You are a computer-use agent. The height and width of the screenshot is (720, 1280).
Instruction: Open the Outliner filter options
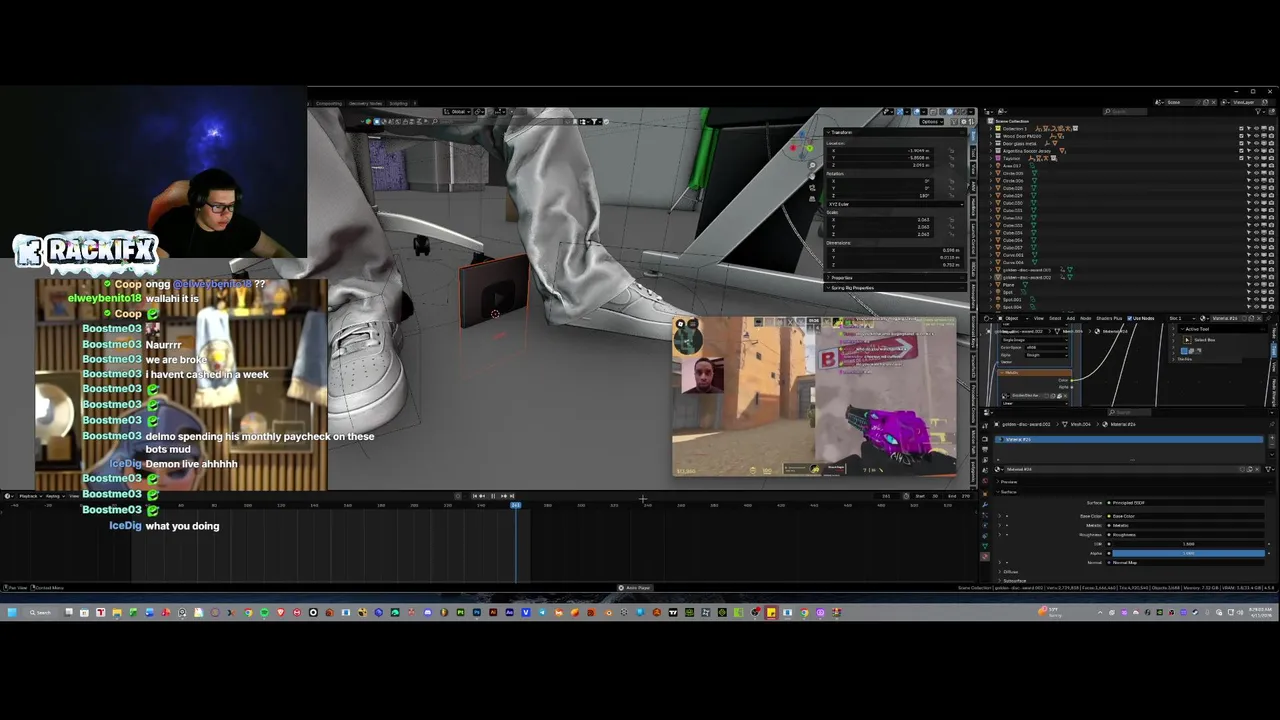pos(1258,112)
